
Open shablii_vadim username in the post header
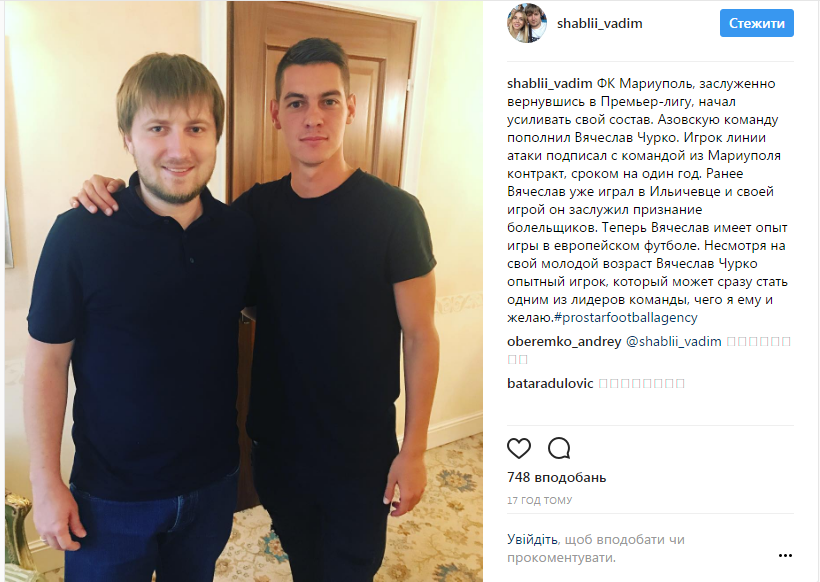[599, 24]
